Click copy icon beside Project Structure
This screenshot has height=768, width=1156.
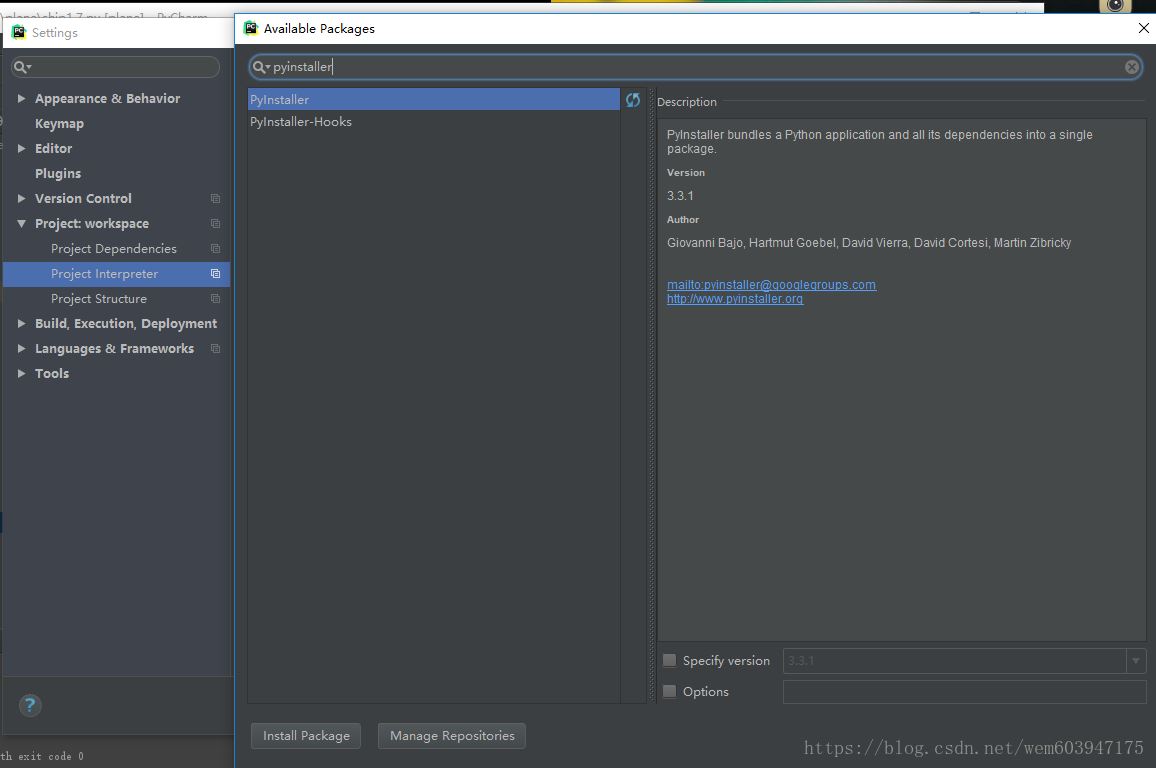click(x=215, y=299)
